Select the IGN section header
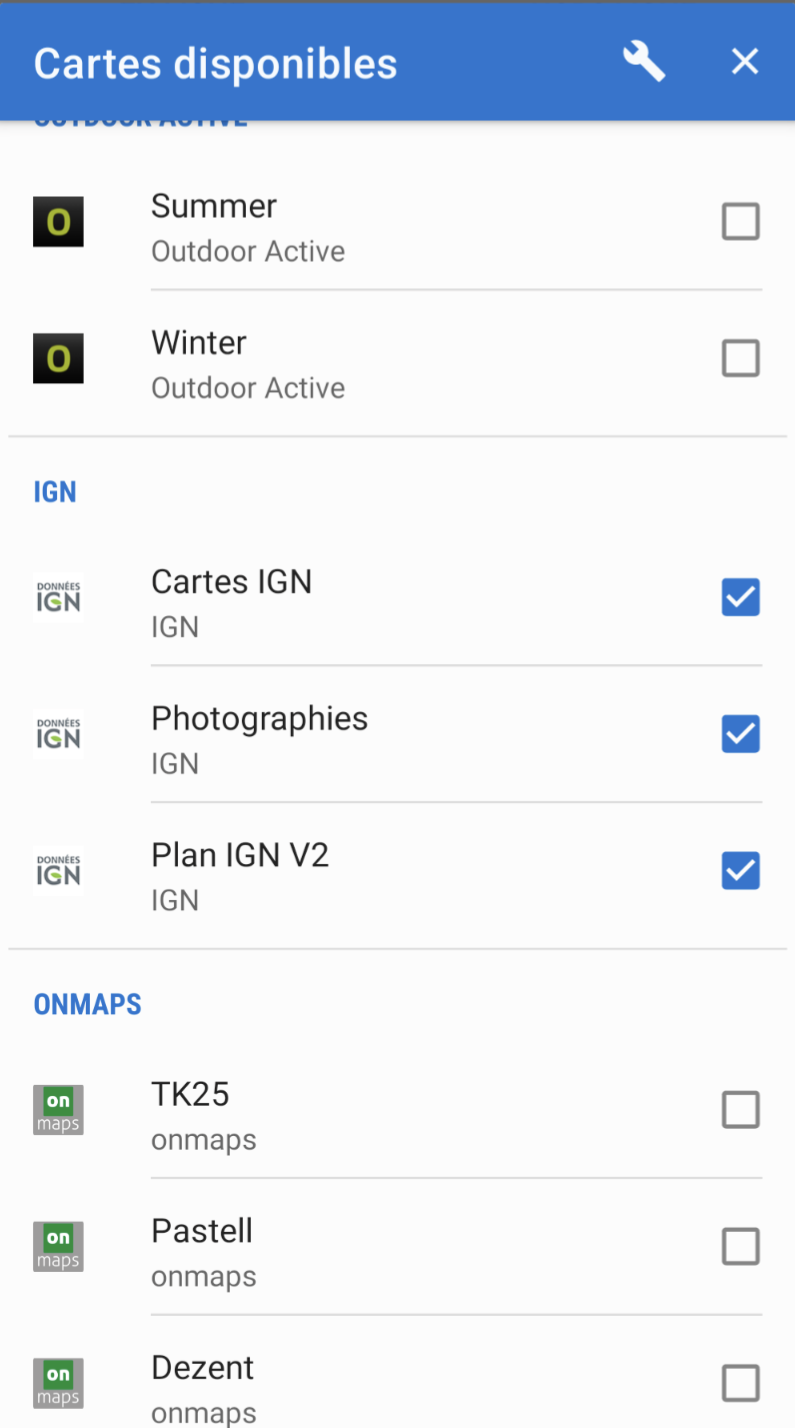Viewport: 795px width, 1428px height. coord(55,492)
